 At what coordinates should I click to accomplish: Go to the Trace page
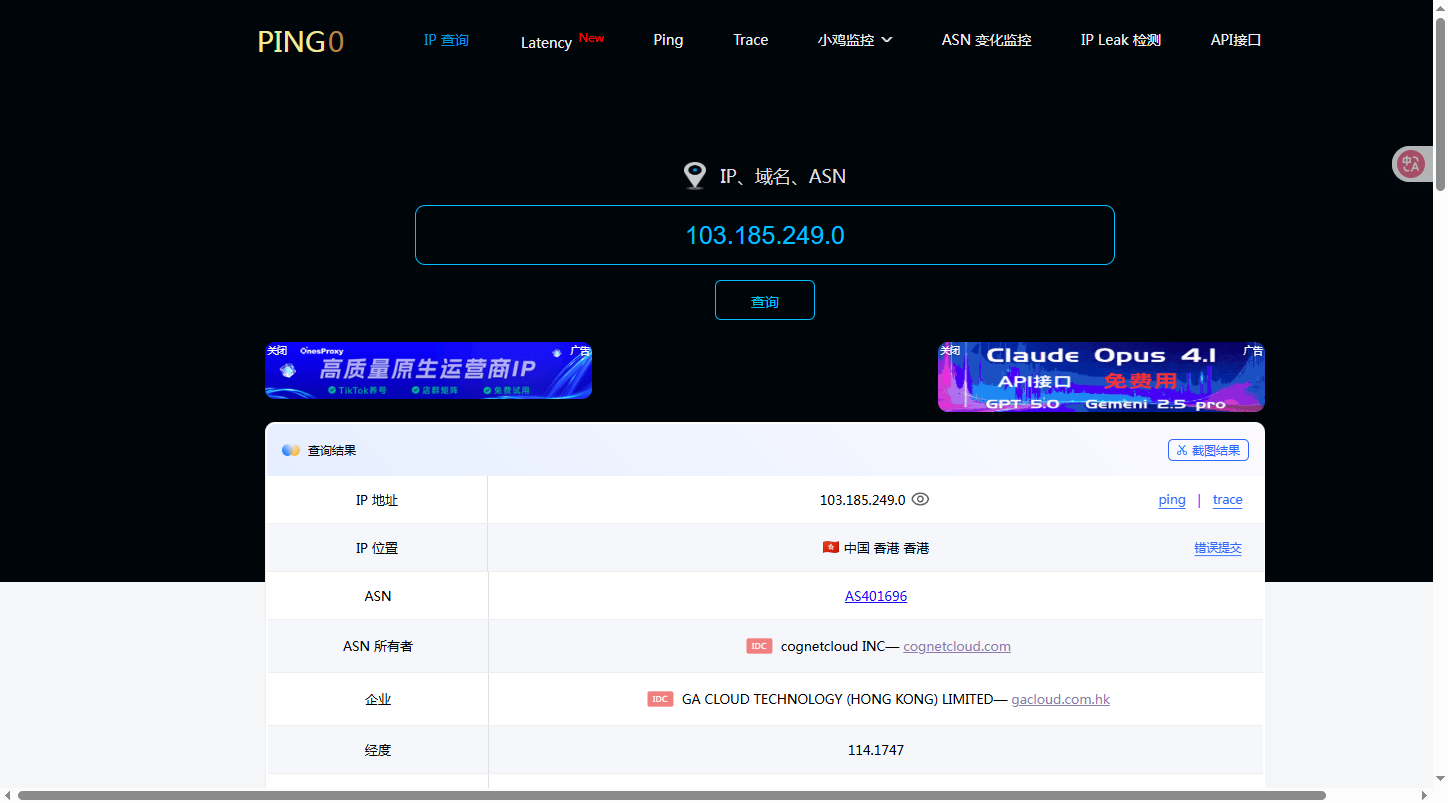[x=750, y=40]
